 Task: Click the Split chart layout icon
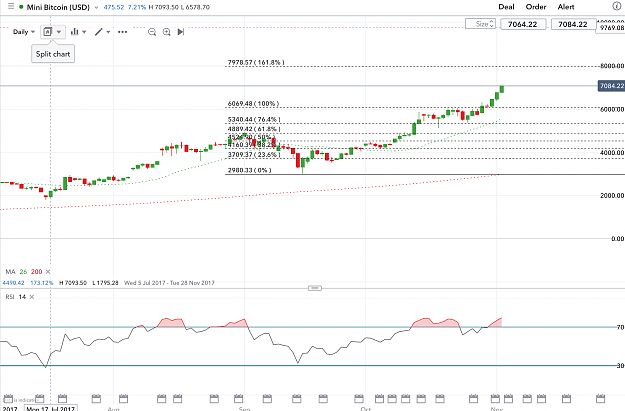tap(47, 32)
